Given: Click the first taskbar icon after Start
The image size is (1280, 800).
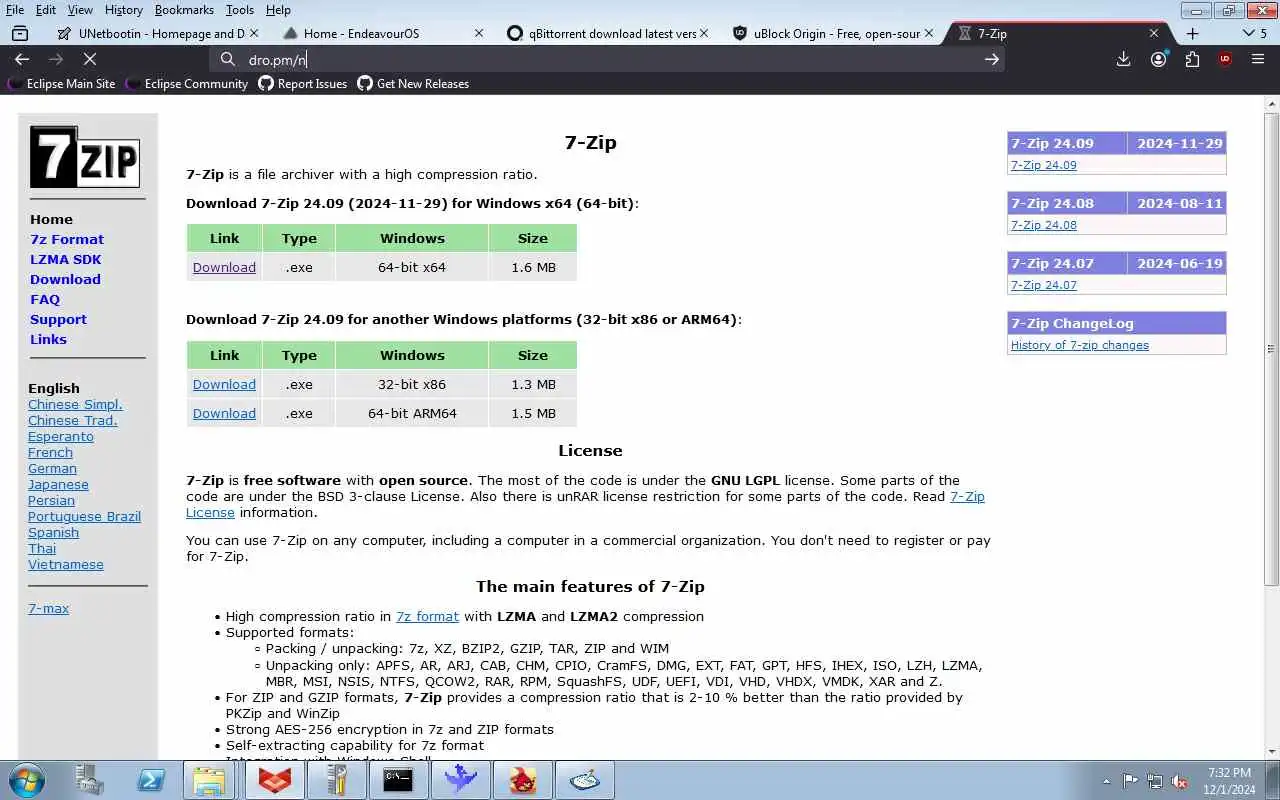Looking at the screenshot, I should pyautogui.click(x=89, y=780).
